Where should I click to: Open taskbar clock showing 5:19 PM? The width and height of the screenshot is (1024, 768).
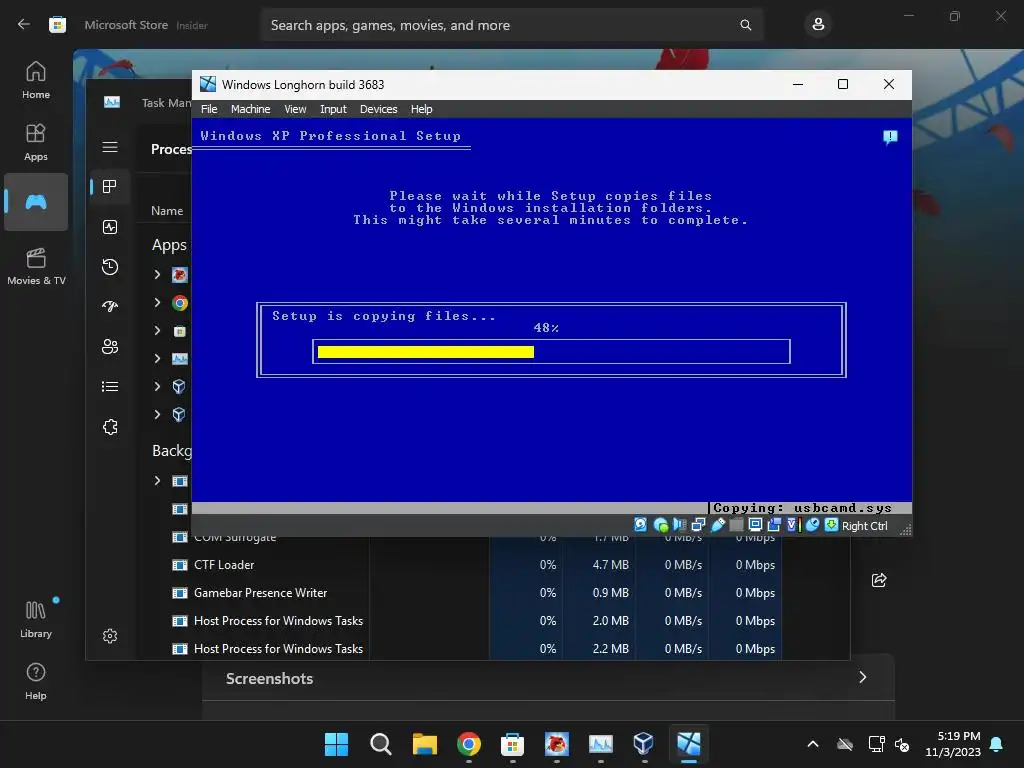click(x=953, y=744)
